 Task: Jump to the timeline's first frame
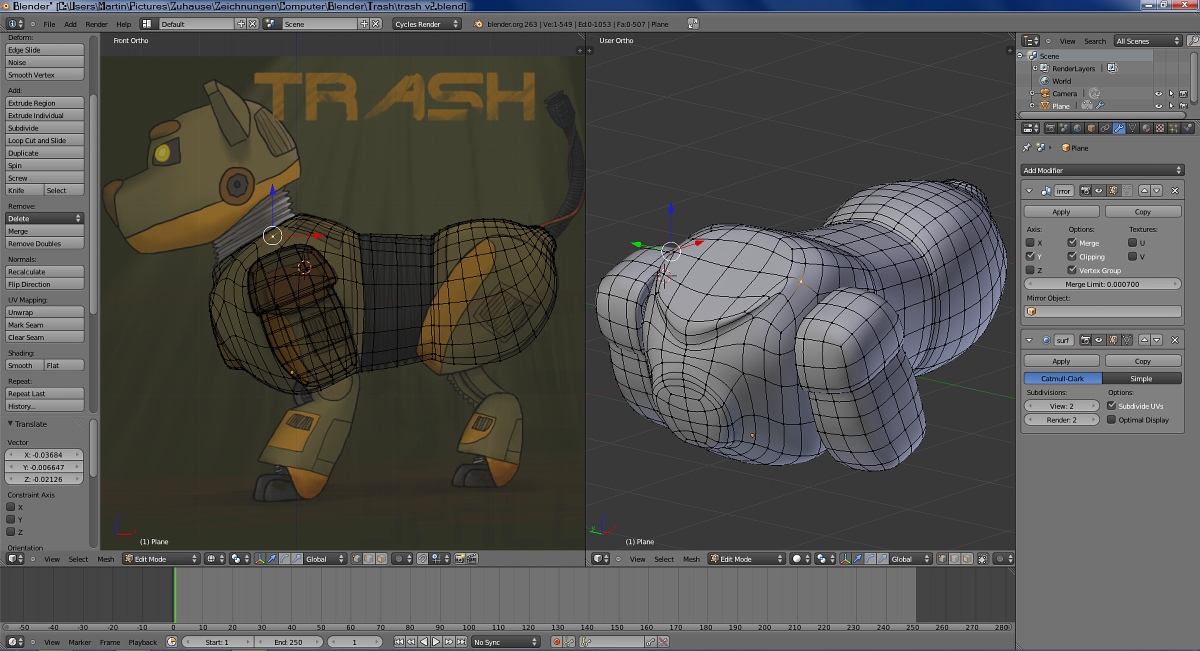pyautogui.click(x=400, y=642)
